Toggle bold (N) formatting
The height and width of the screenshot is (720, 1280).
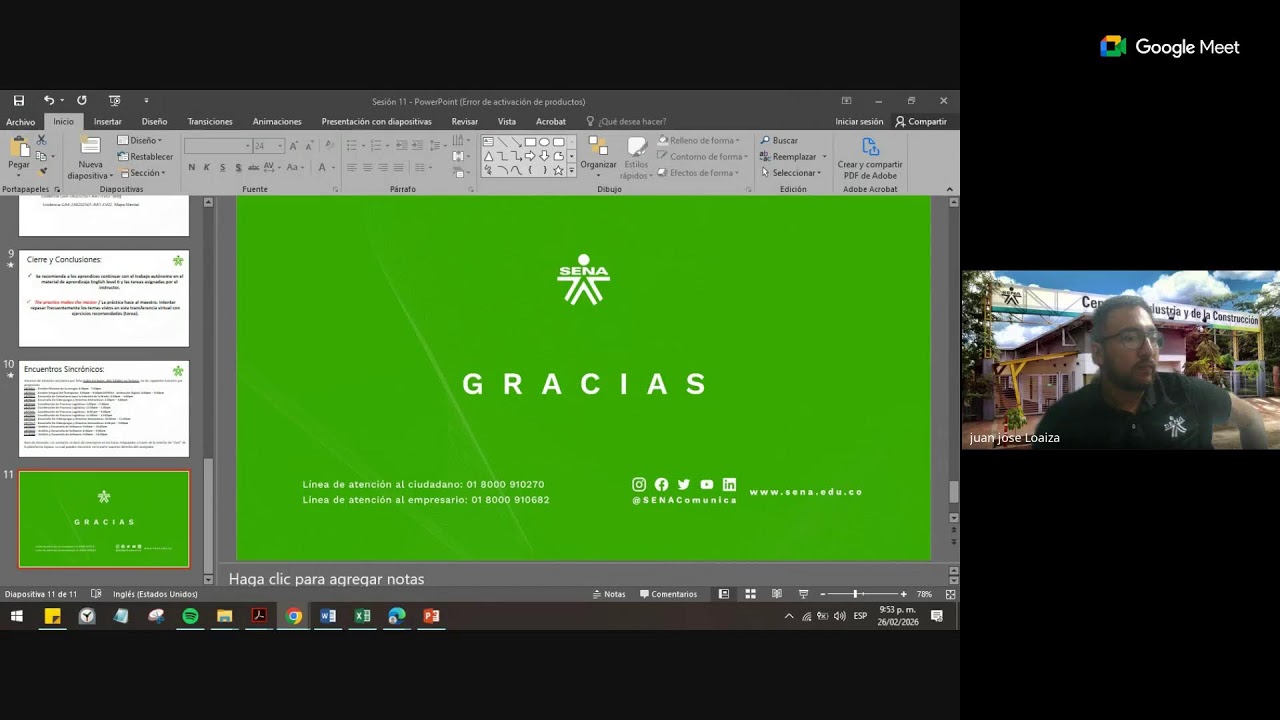pyautogui.click(x=192, y=167)
